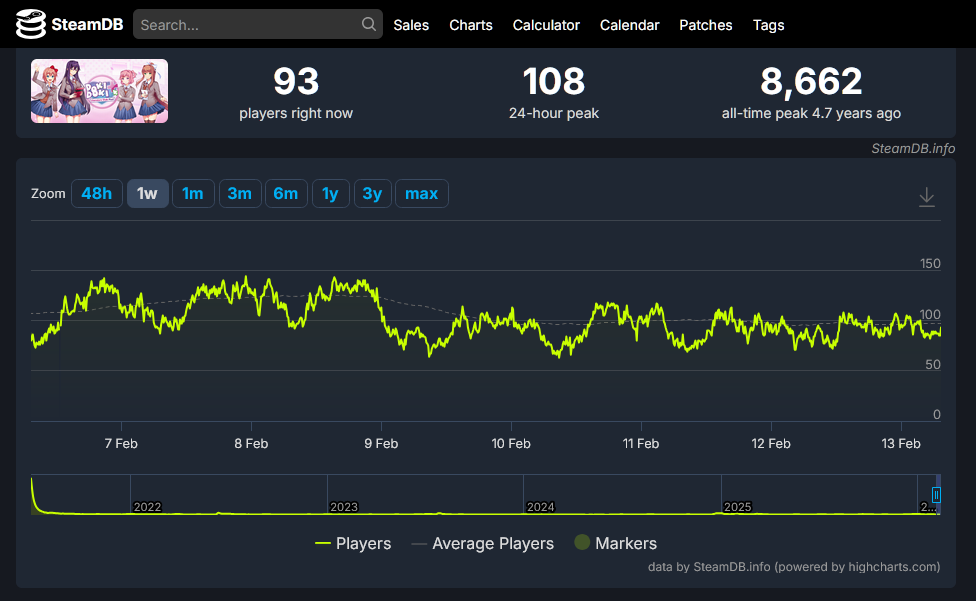Click the 7 Feb axis label
Screen dimensions: 976x601
point(121,444)
